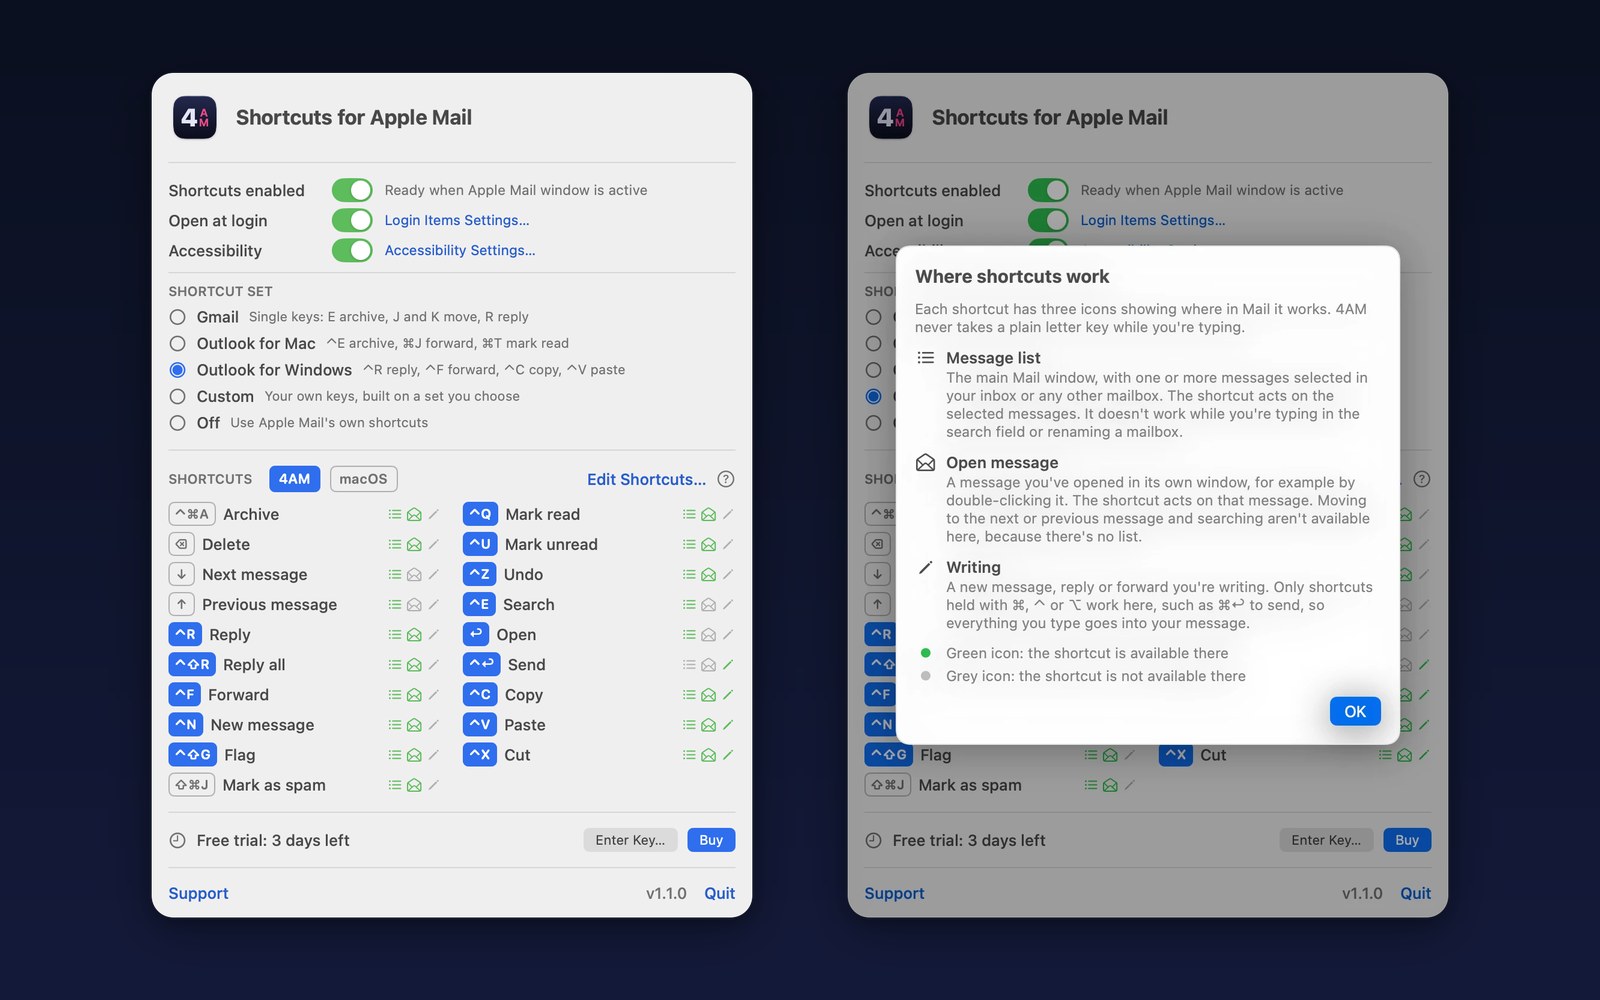Select the Off shortcut set option
This screenshot has height=1000, width=1600.
[177, 422]
